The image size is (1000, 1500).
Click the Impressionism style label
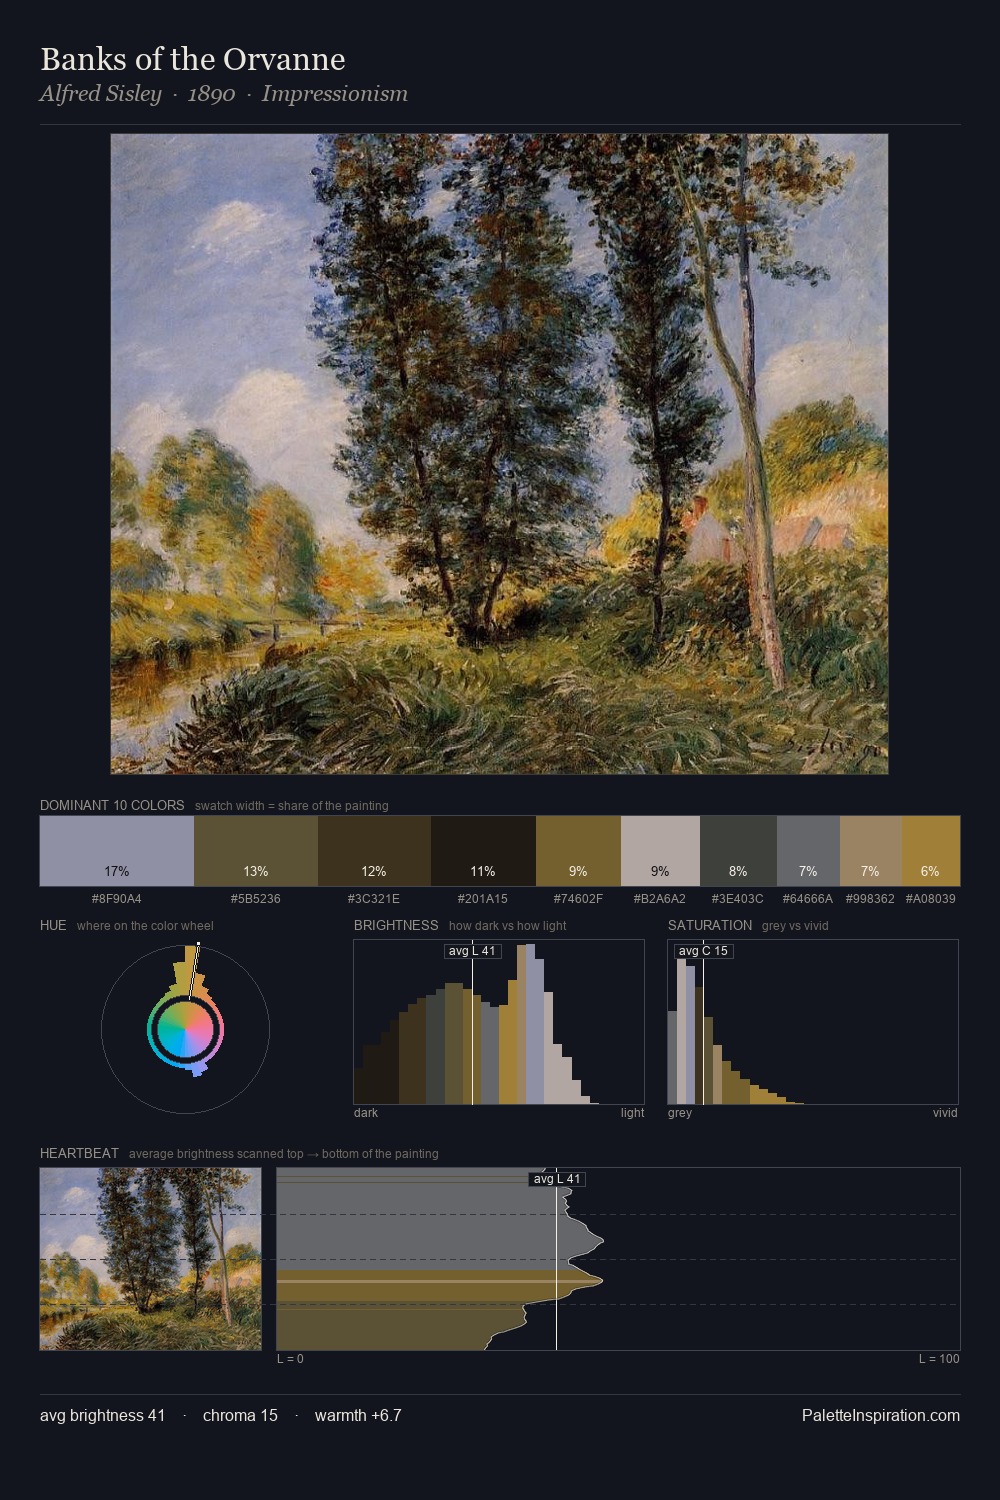click(x=335, y=94)
